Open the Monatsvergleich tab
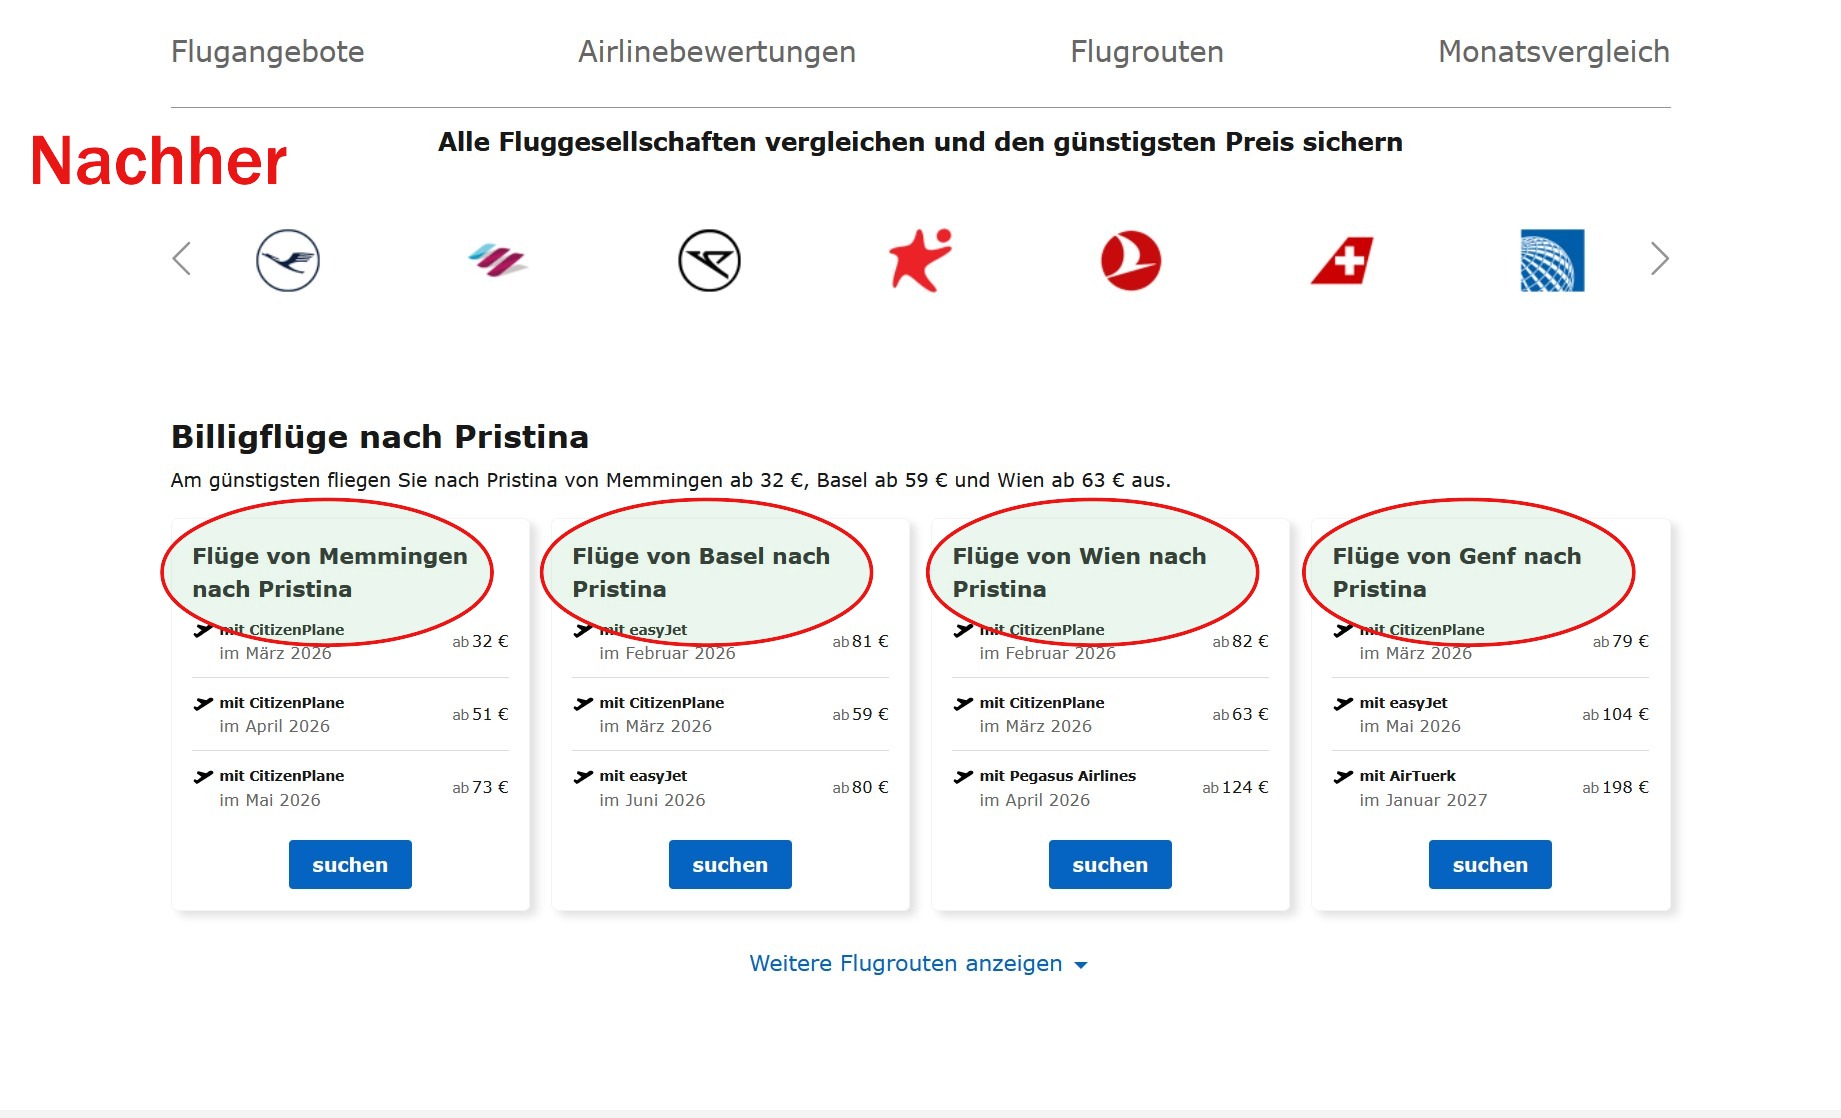This screenshot has width=1841, height=1118. tap(1553, 52)
